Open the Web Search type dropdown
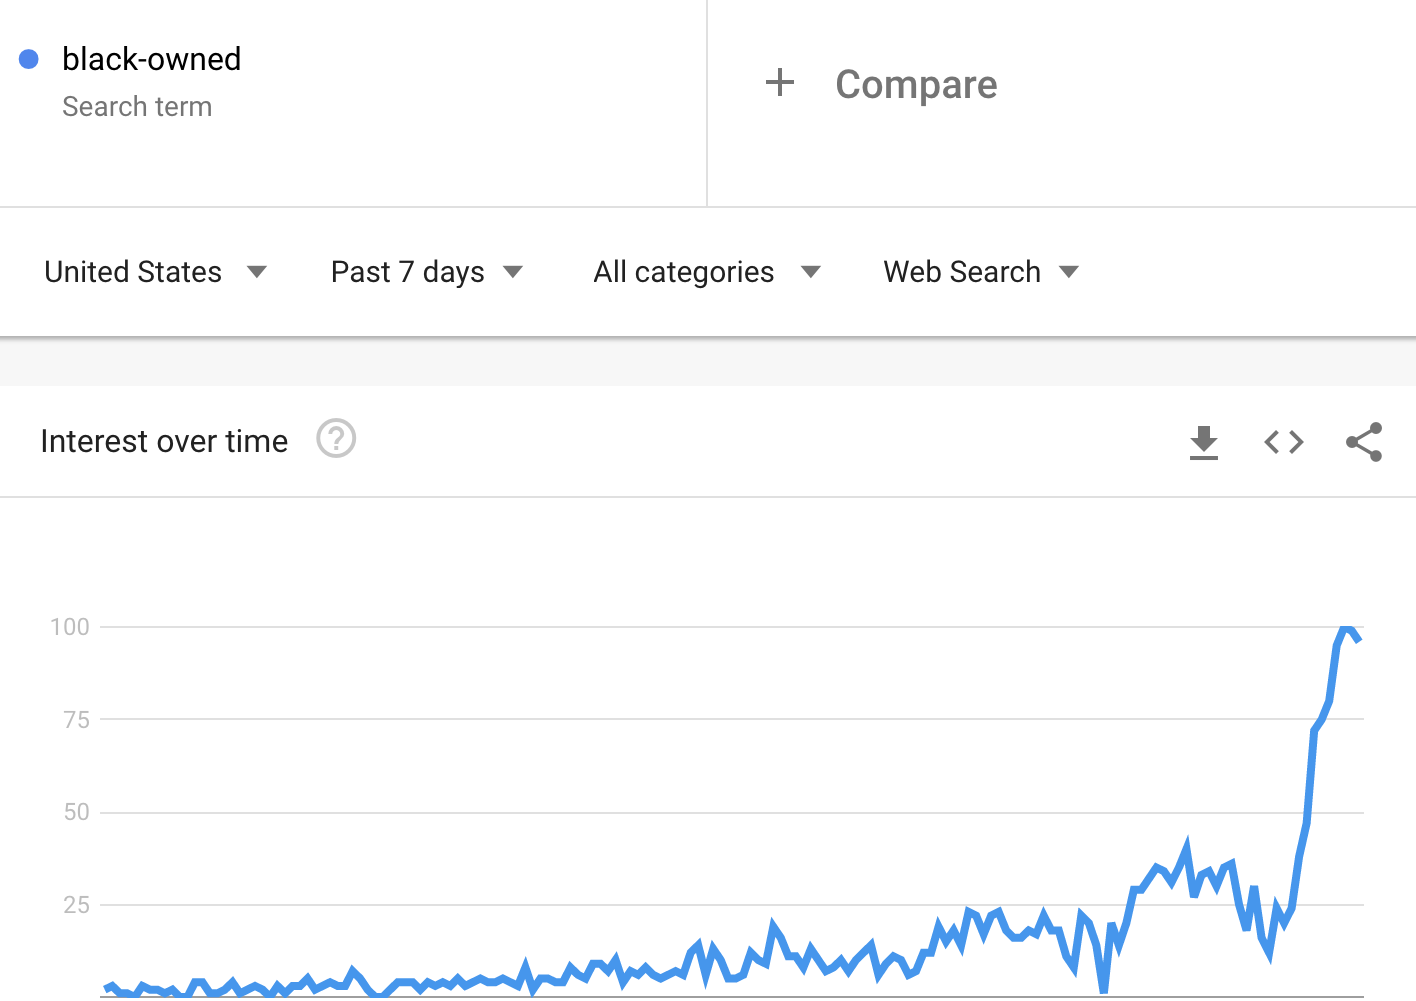 (981, 272)
